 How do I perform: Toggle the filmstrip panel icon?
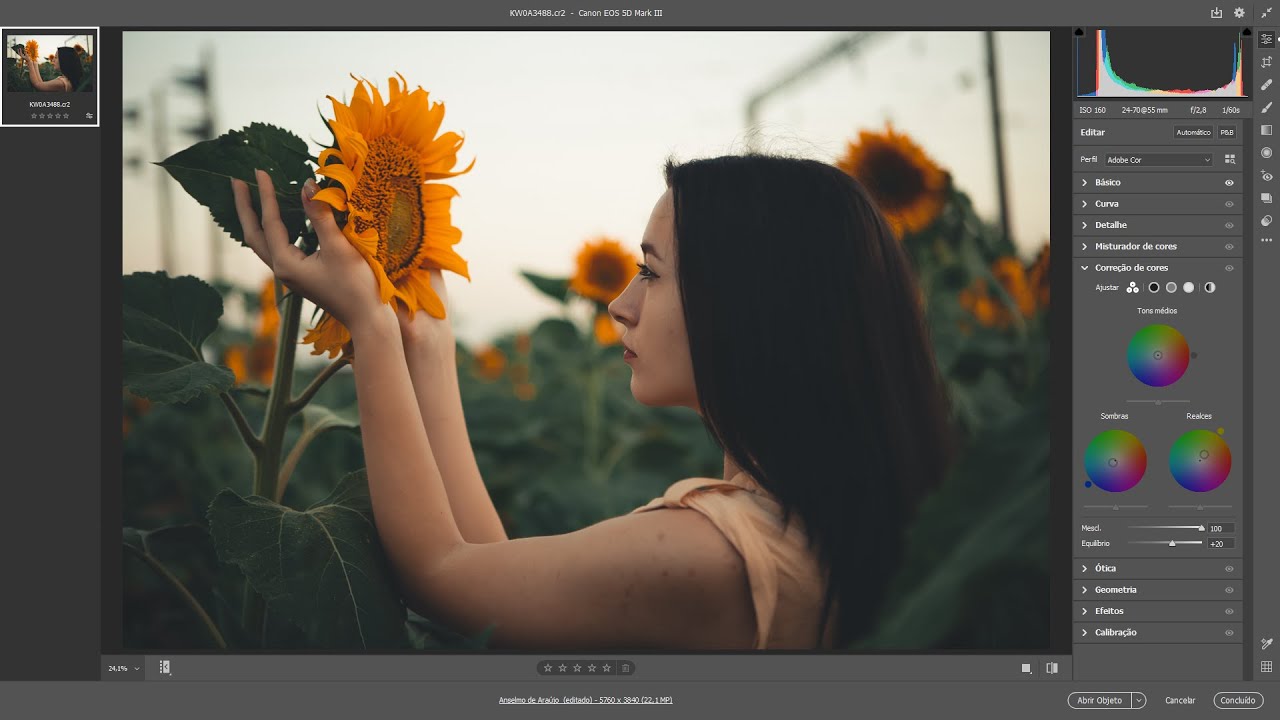[x=165, y=667]
